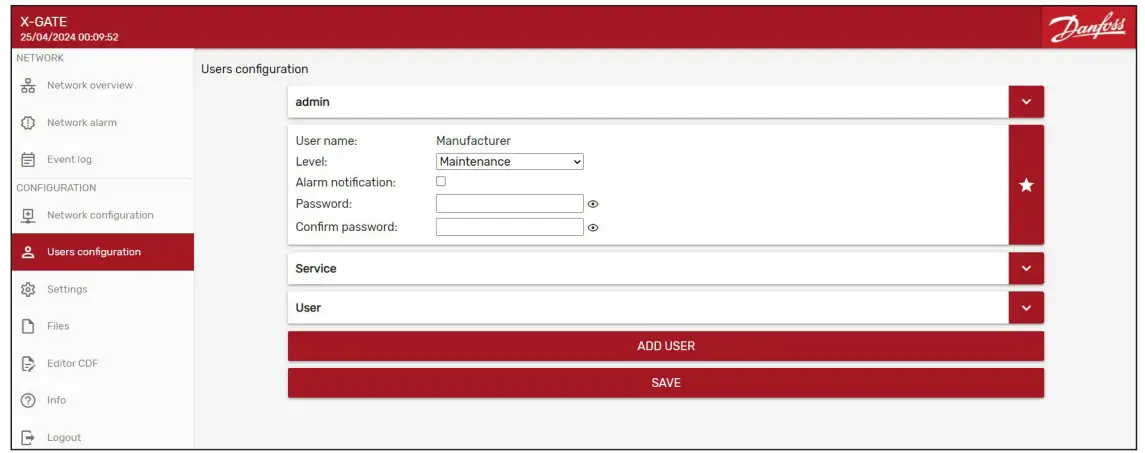
Task: Click the star button on Manufacturer panel
Action: (x=1026, y=185)
